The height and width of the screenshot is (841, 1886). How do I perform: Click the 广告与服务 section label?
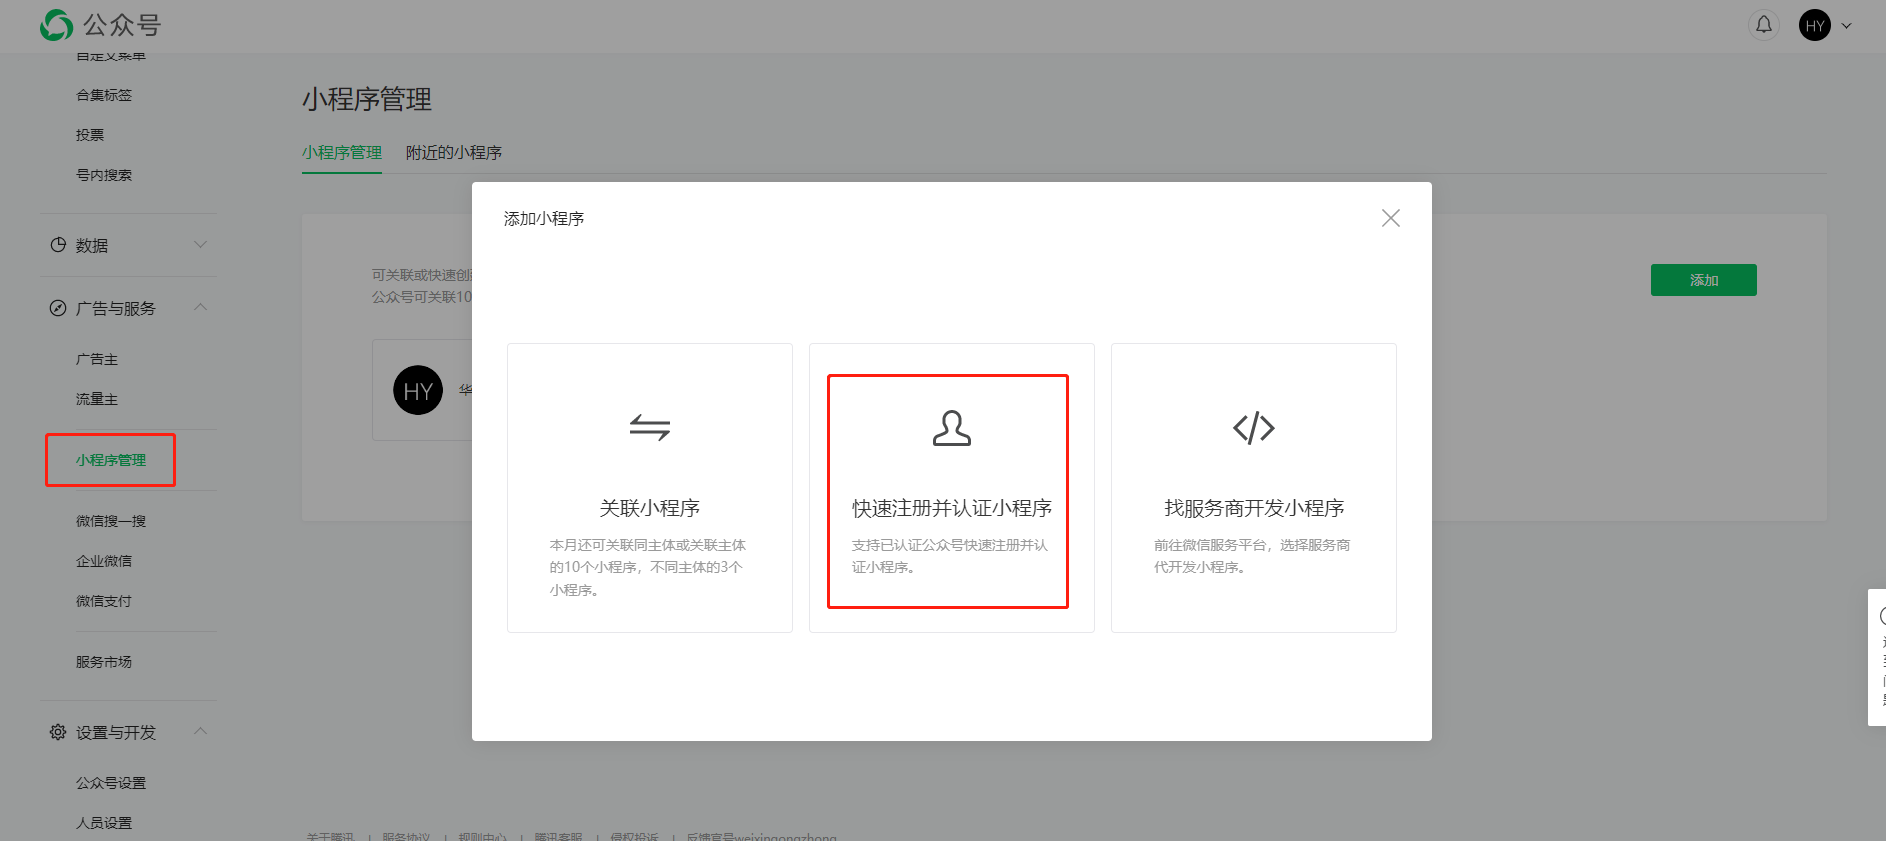pyautogui.click(x=116, y=309)
